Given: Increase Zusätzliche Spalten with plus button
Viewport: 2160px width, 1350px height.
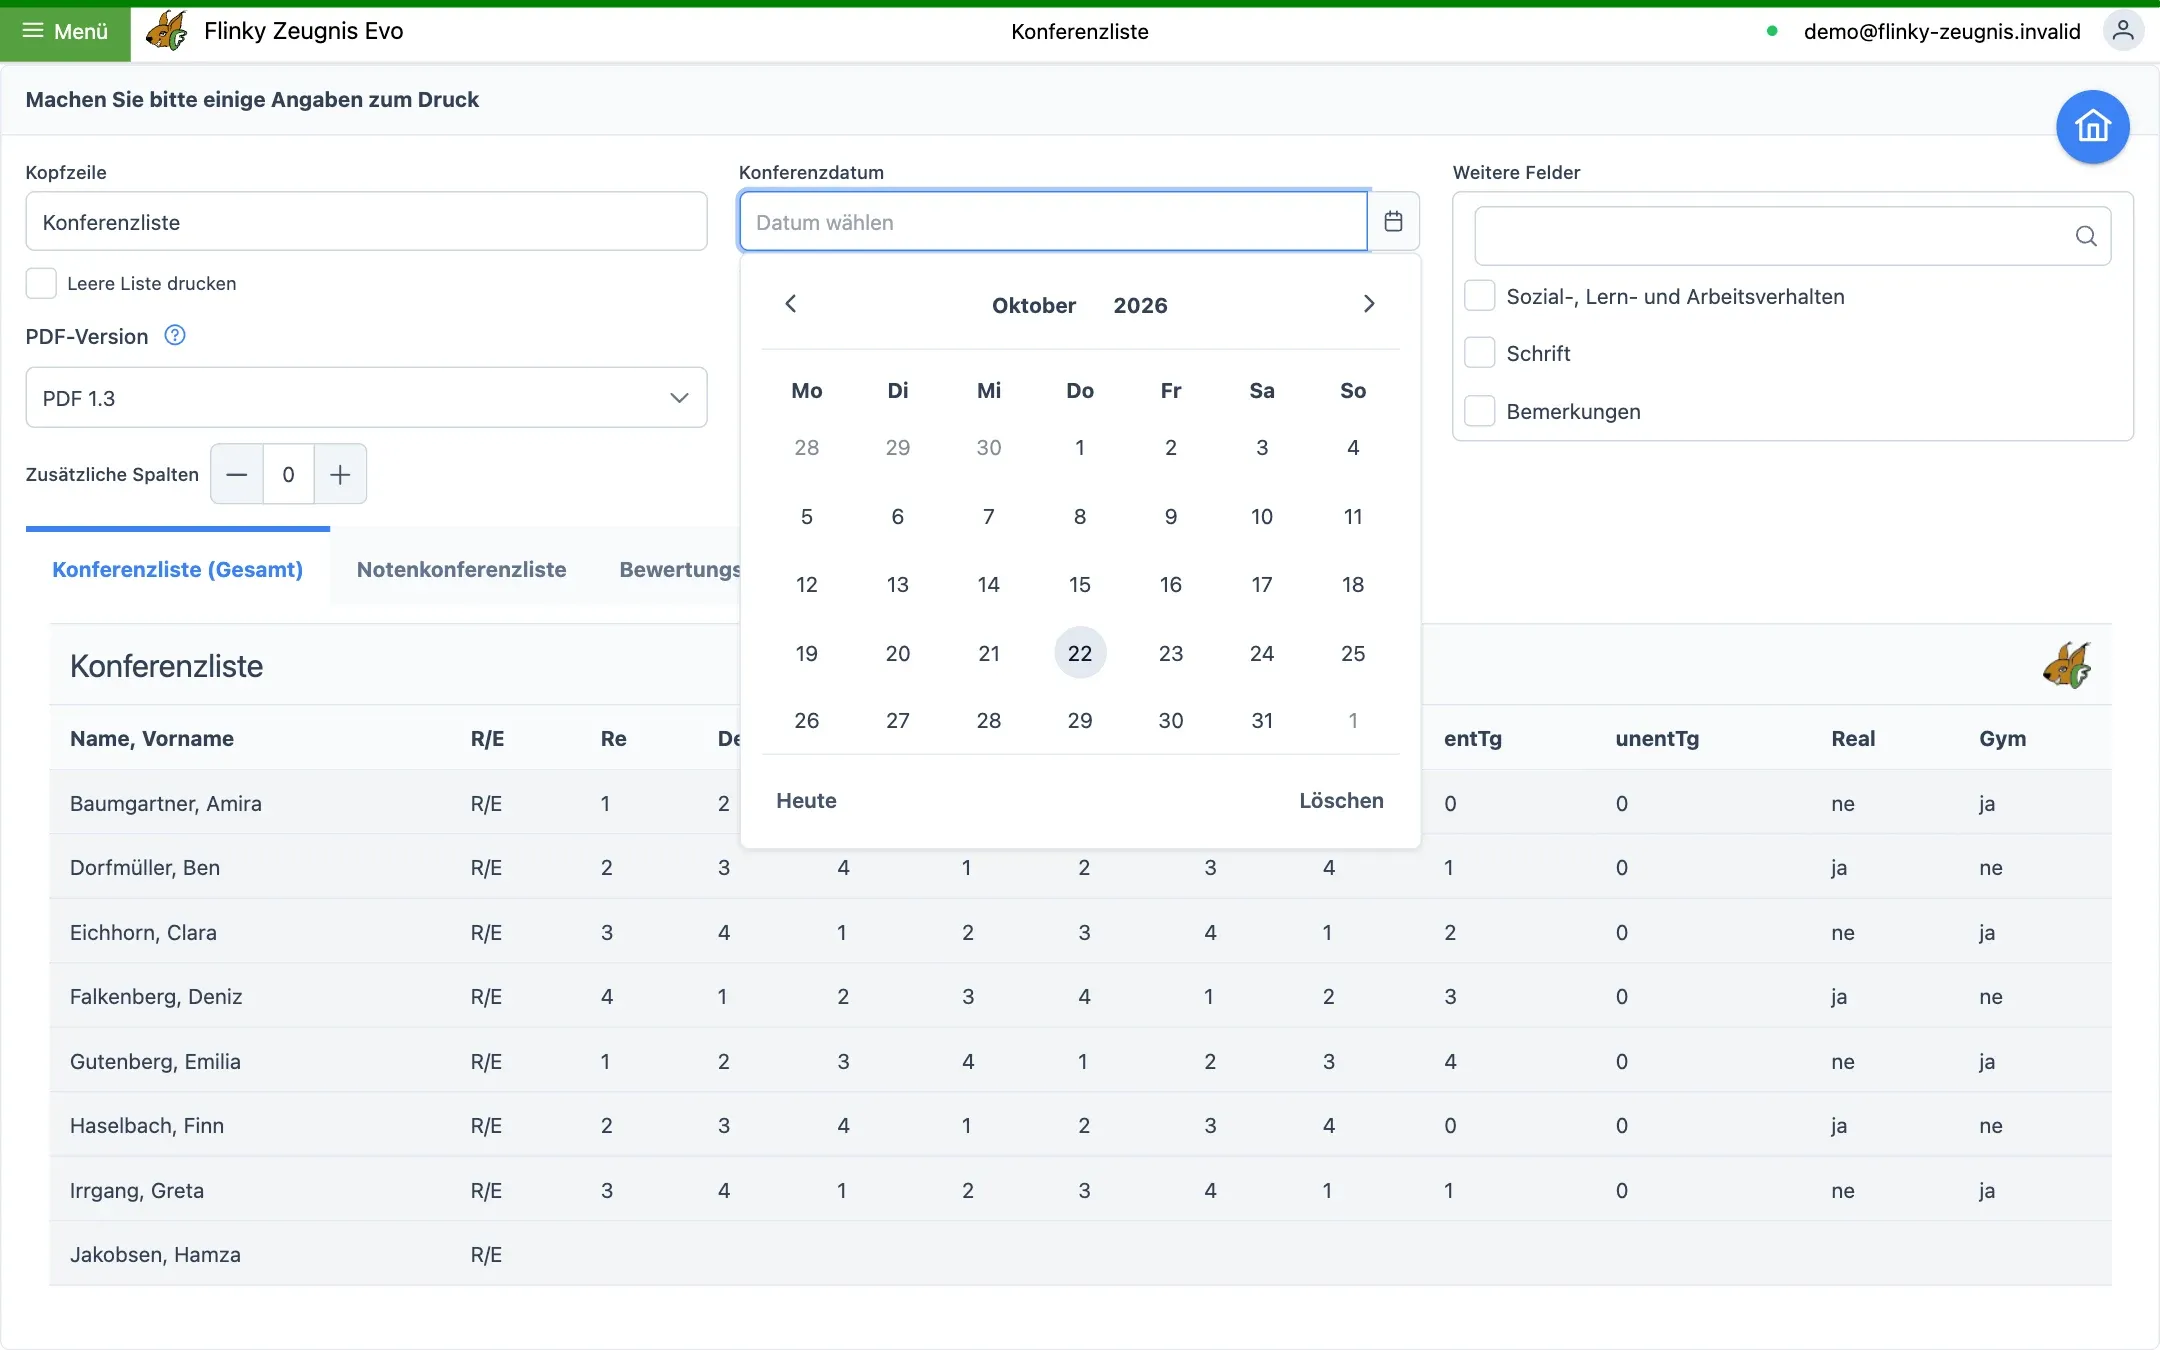Looking at the screenshot, I should (340, 474).
